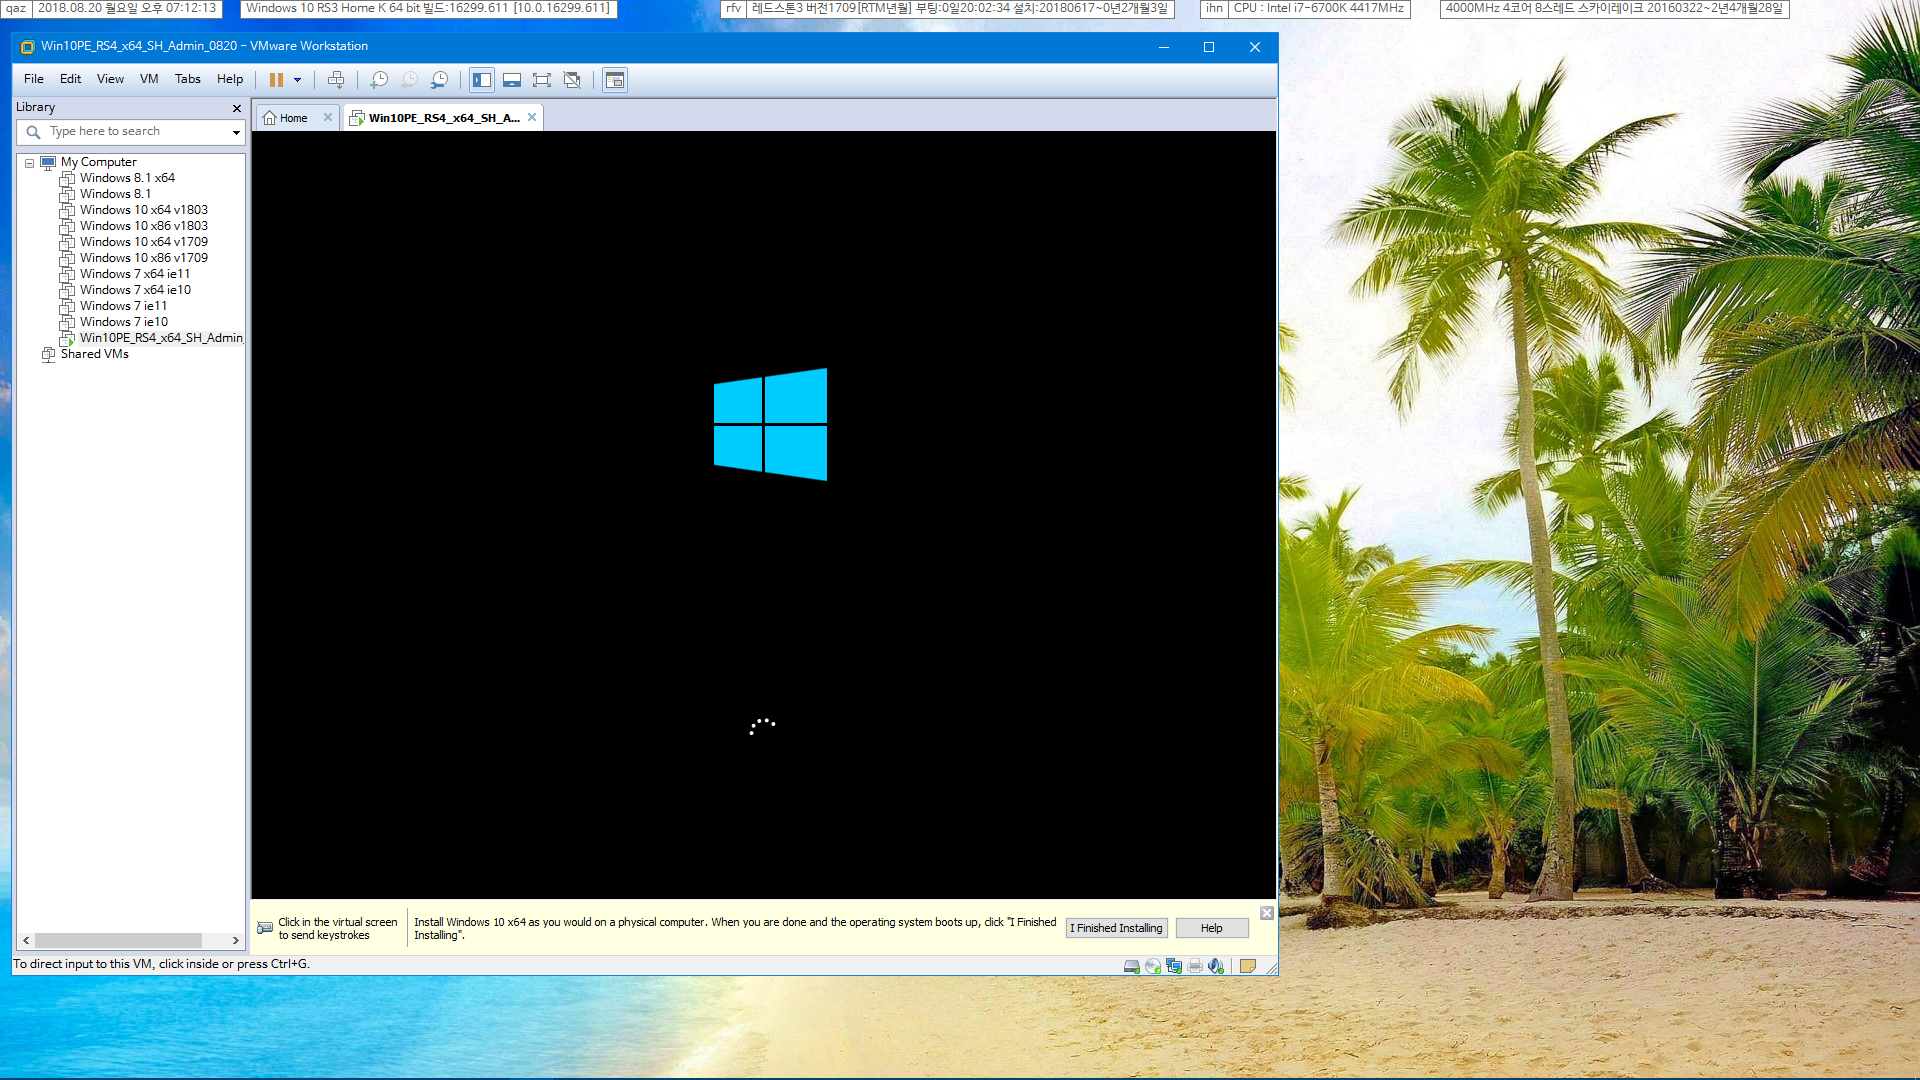Click the Library search input field
This screenshot has height=1080, width=1920.
coord(128,131)
